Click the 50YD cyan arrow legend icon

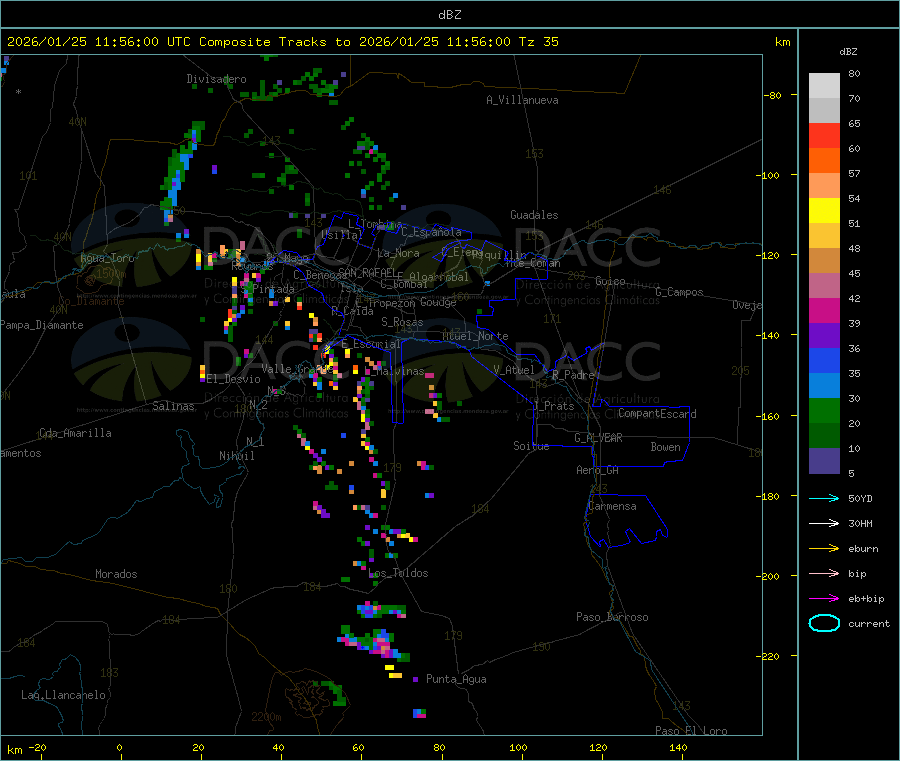tap(824, 498)
